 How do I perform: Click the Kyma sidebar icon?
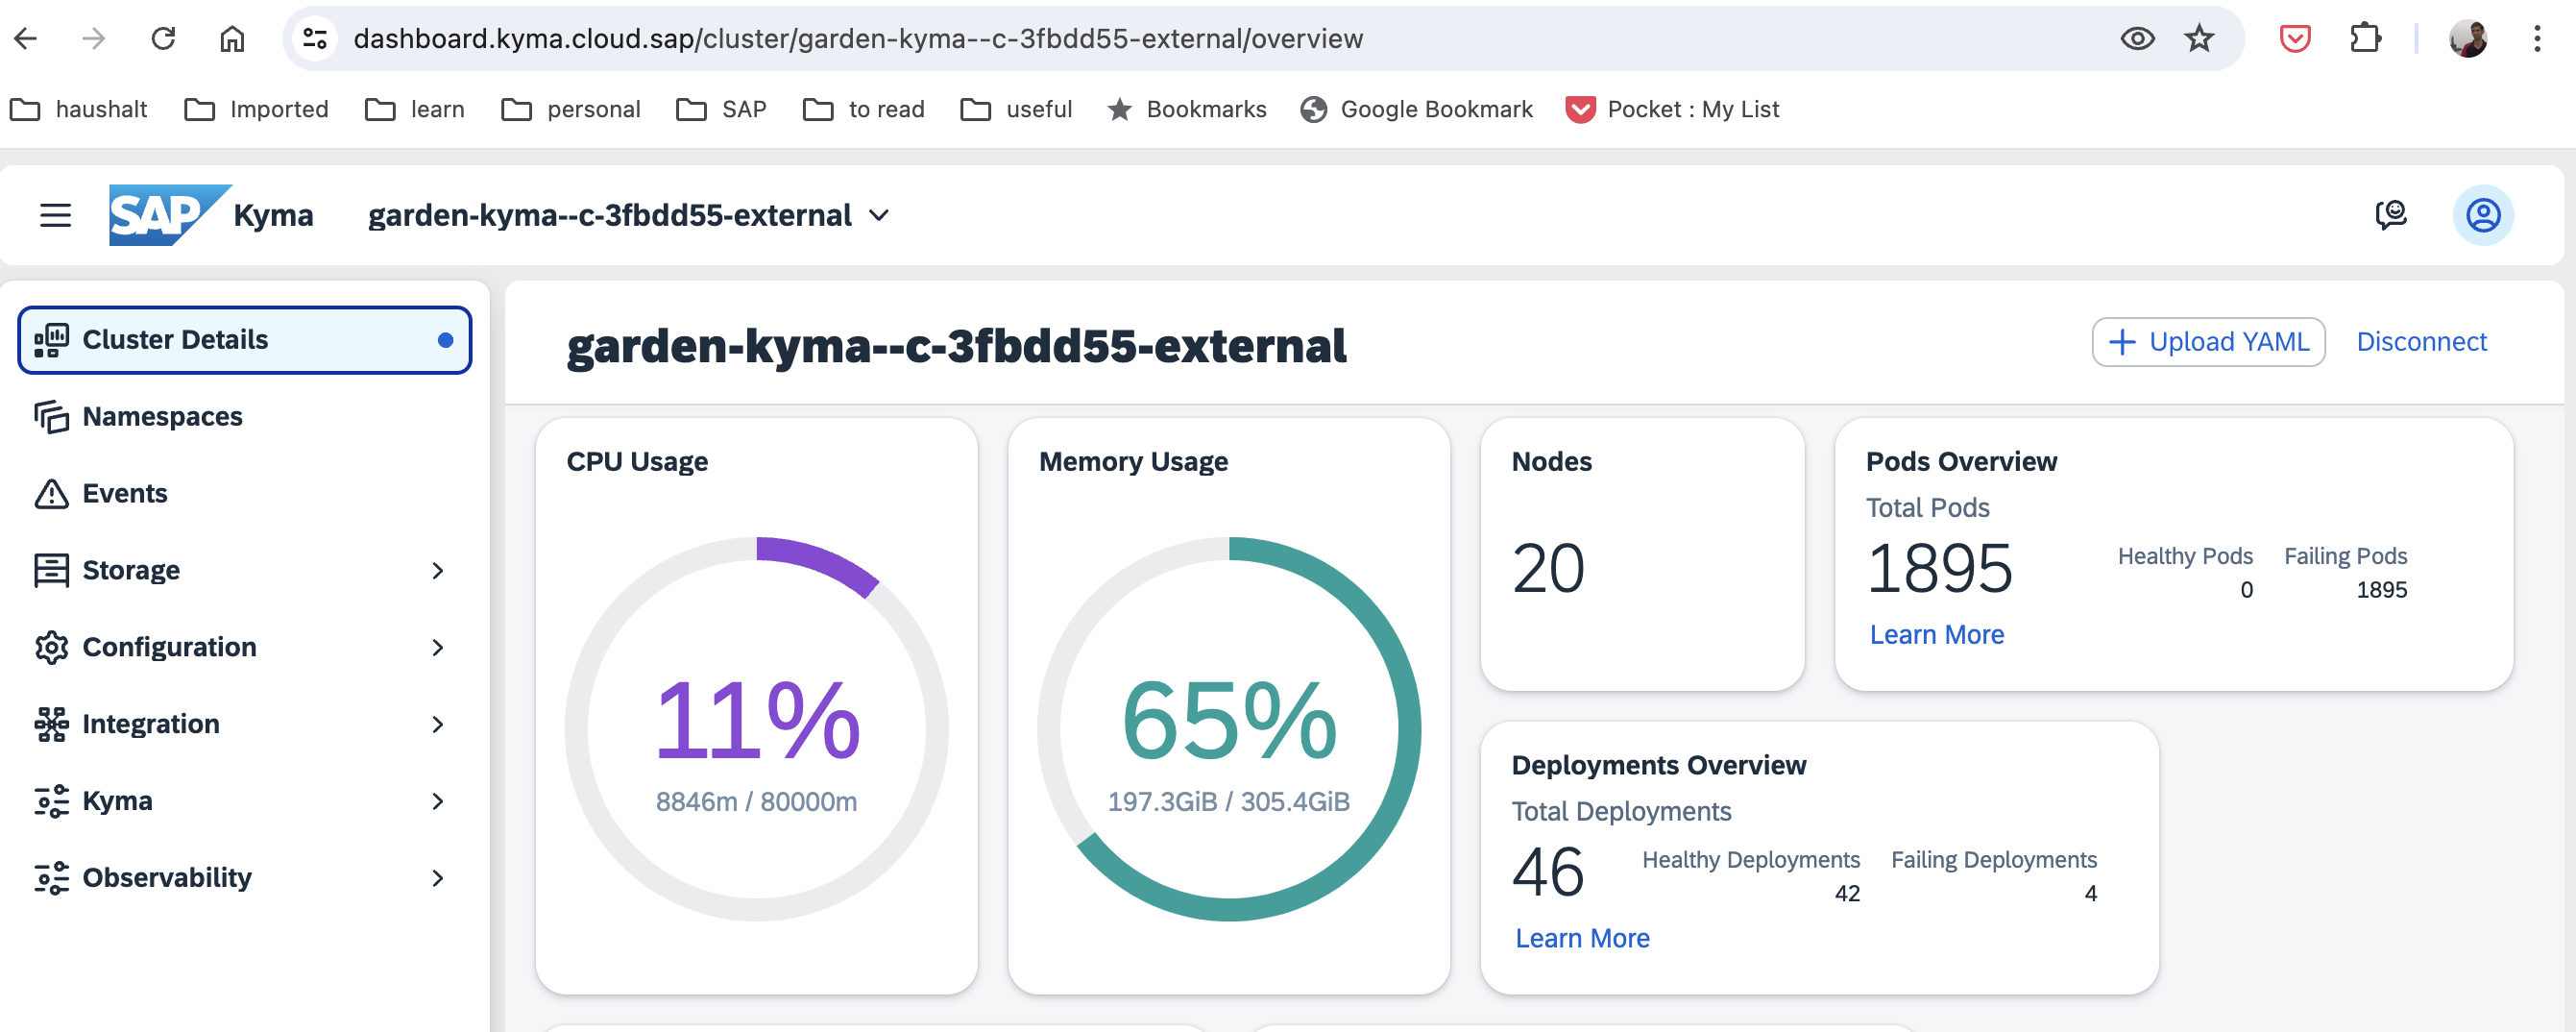coord(52,802)
